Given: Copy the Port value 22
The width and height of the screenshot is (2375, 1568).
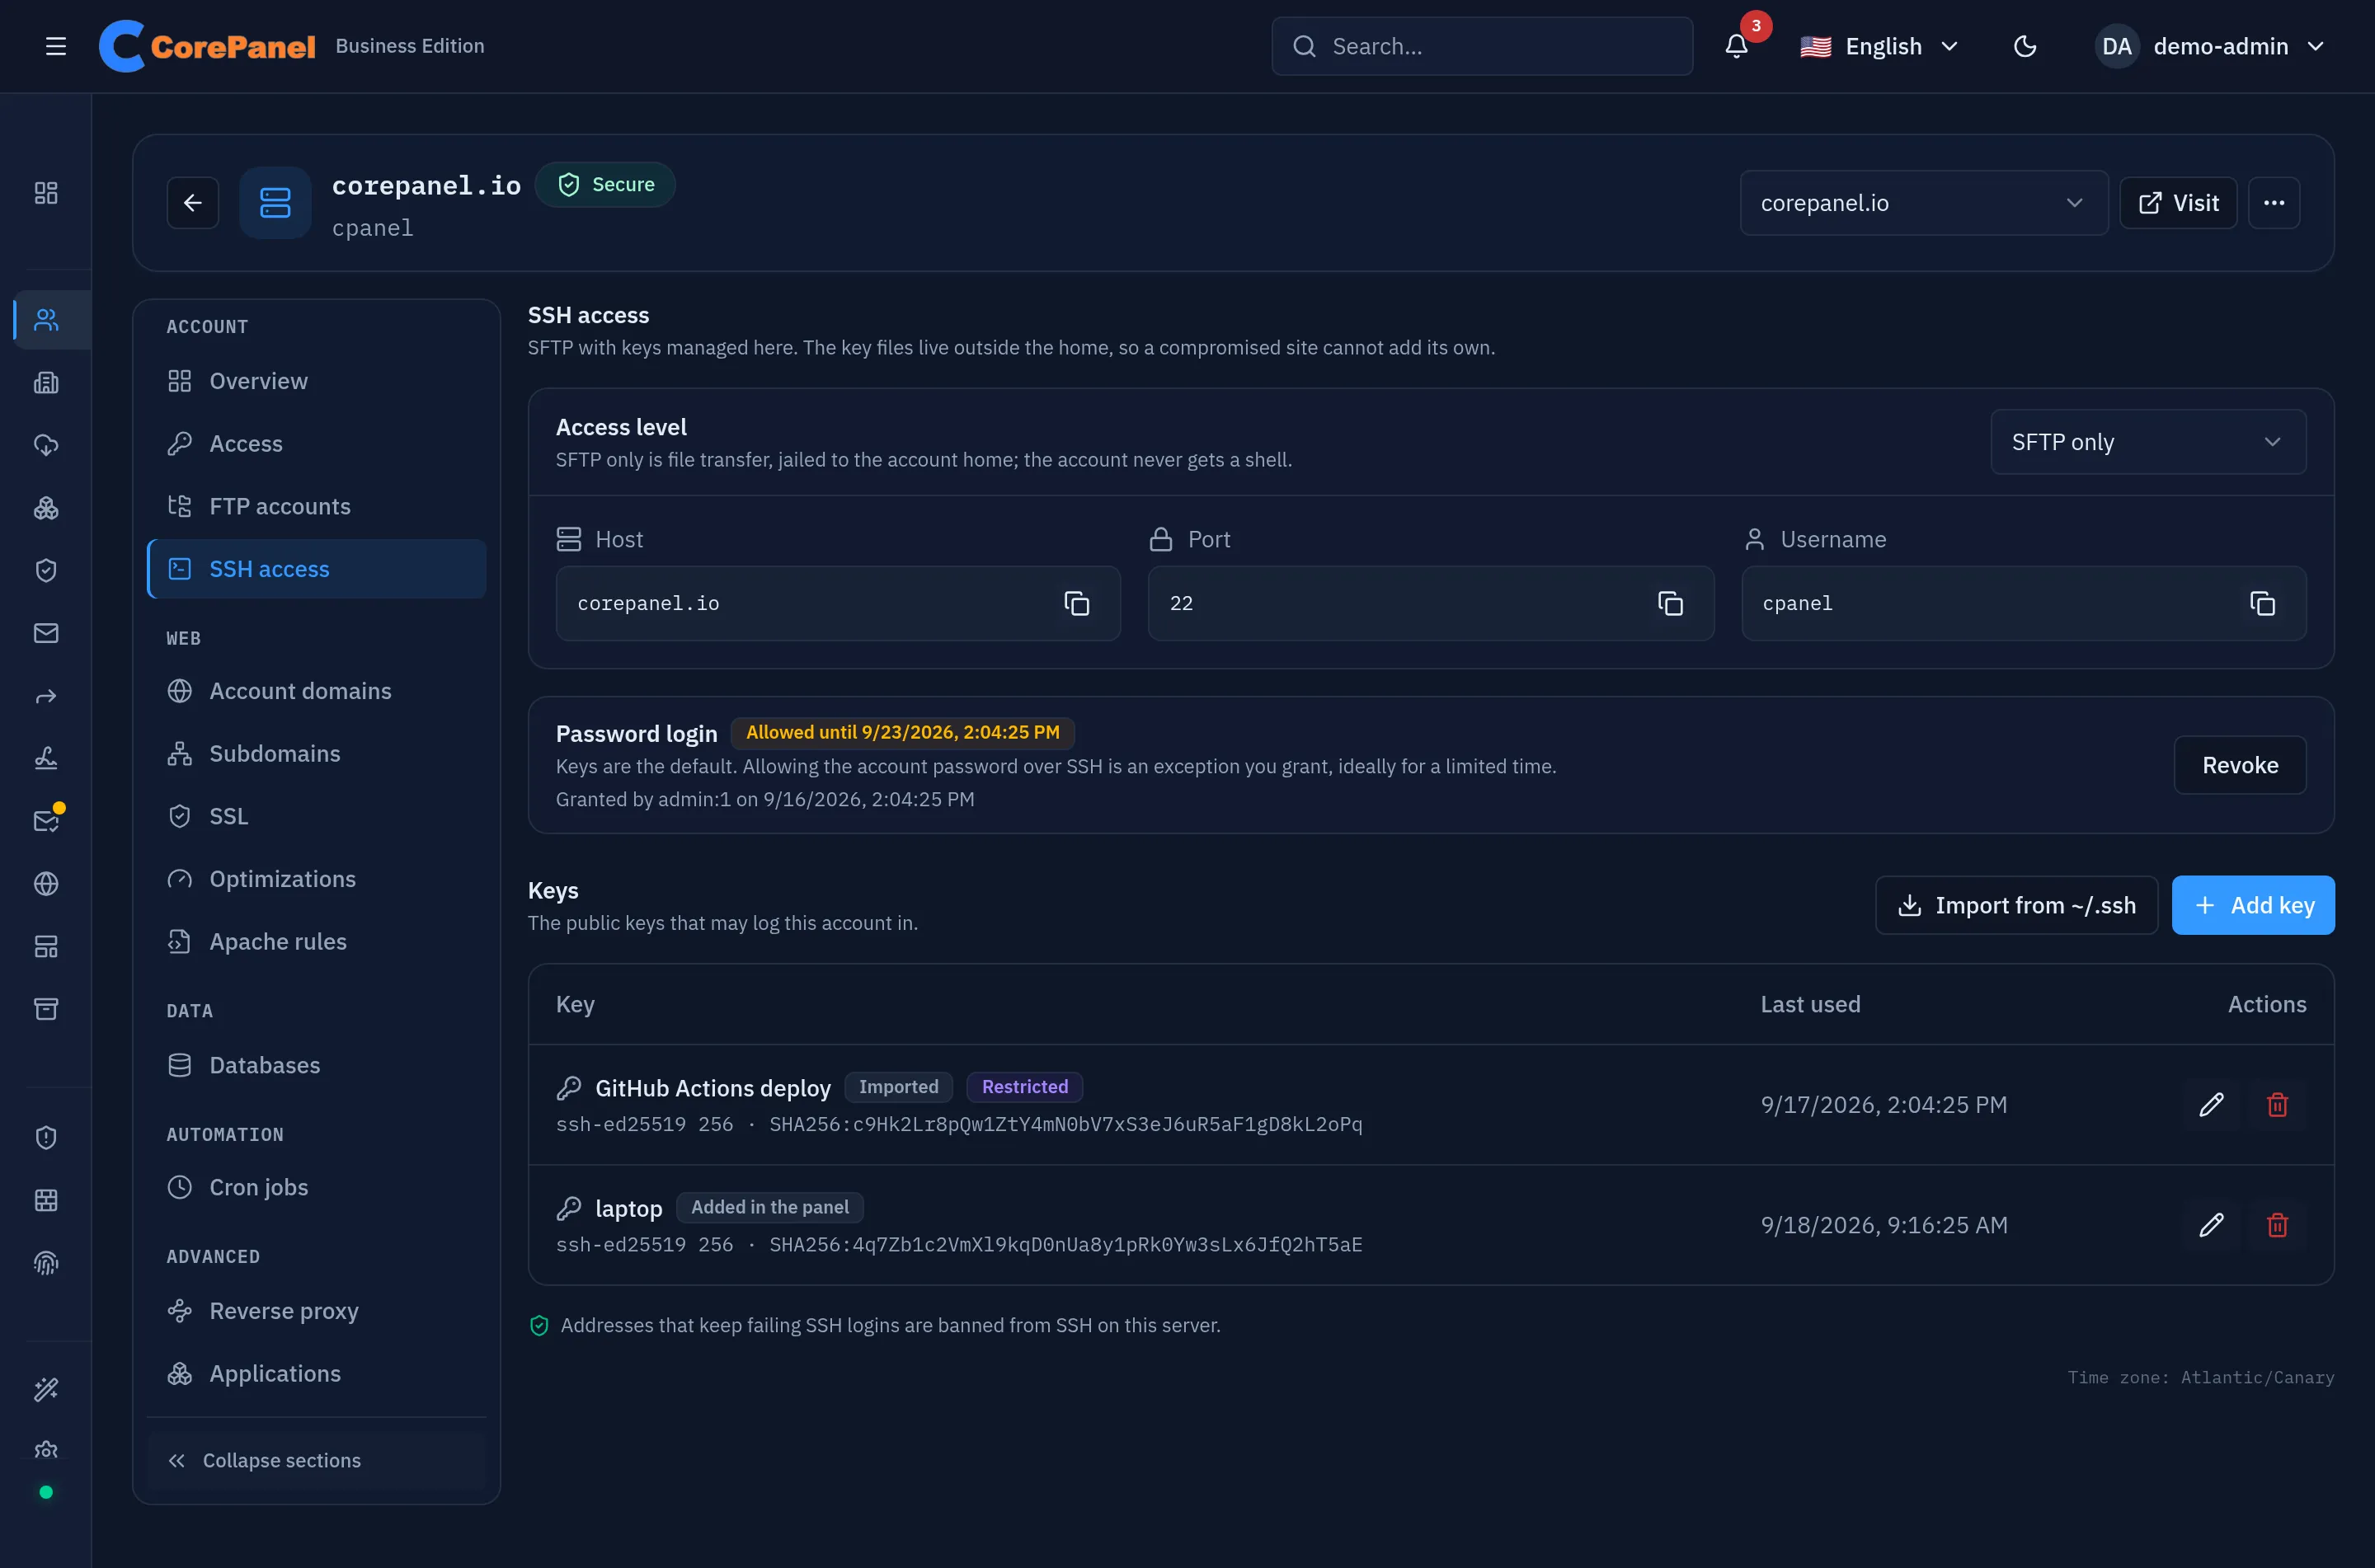Looking at the screenshot, I should pos(1670,603).
